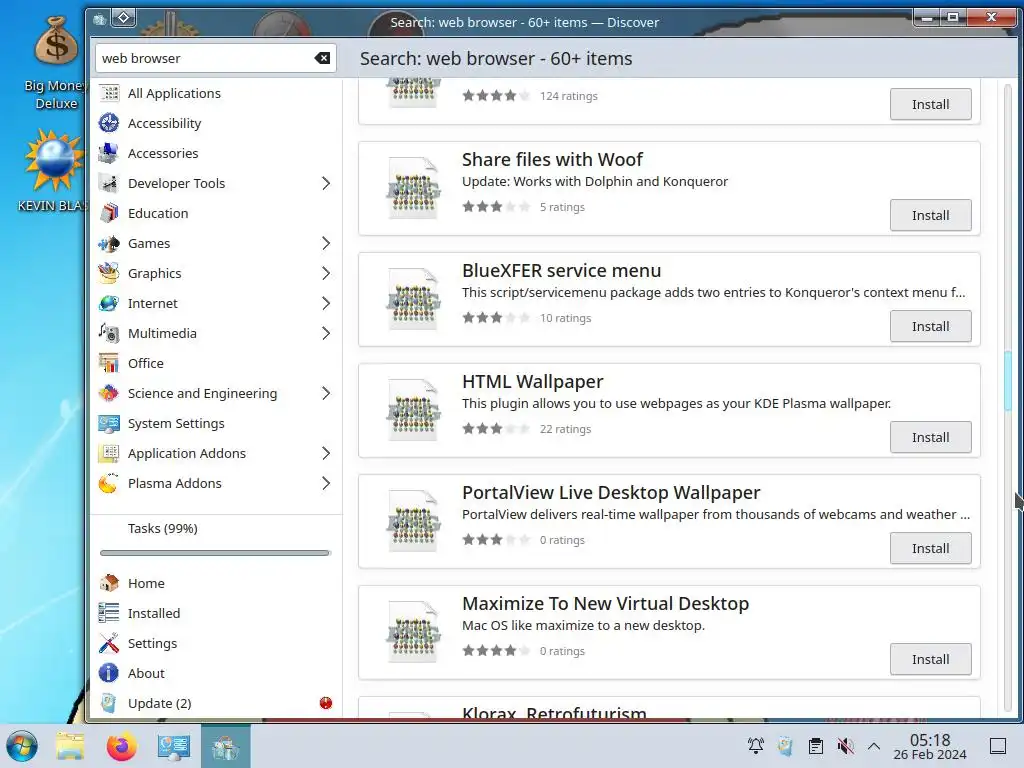Install BlueXFER service menu
The image size is (1024, 768).
(931, 327)
